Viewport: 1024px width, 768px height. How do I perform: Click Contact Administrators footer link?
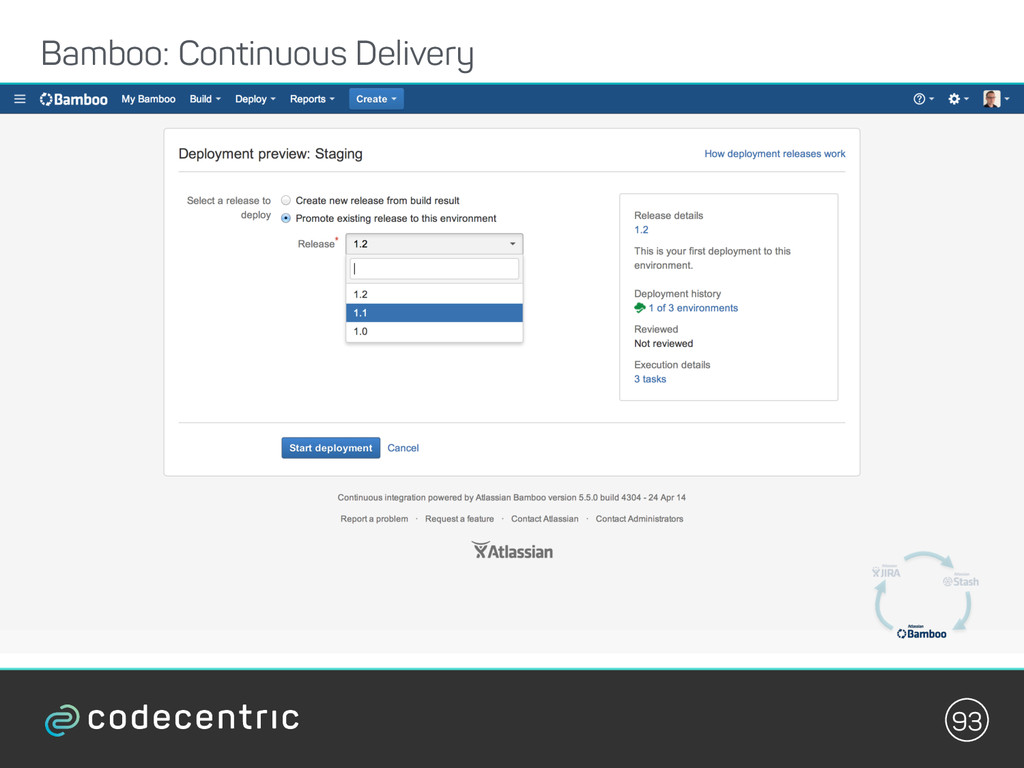click(639, 519)
